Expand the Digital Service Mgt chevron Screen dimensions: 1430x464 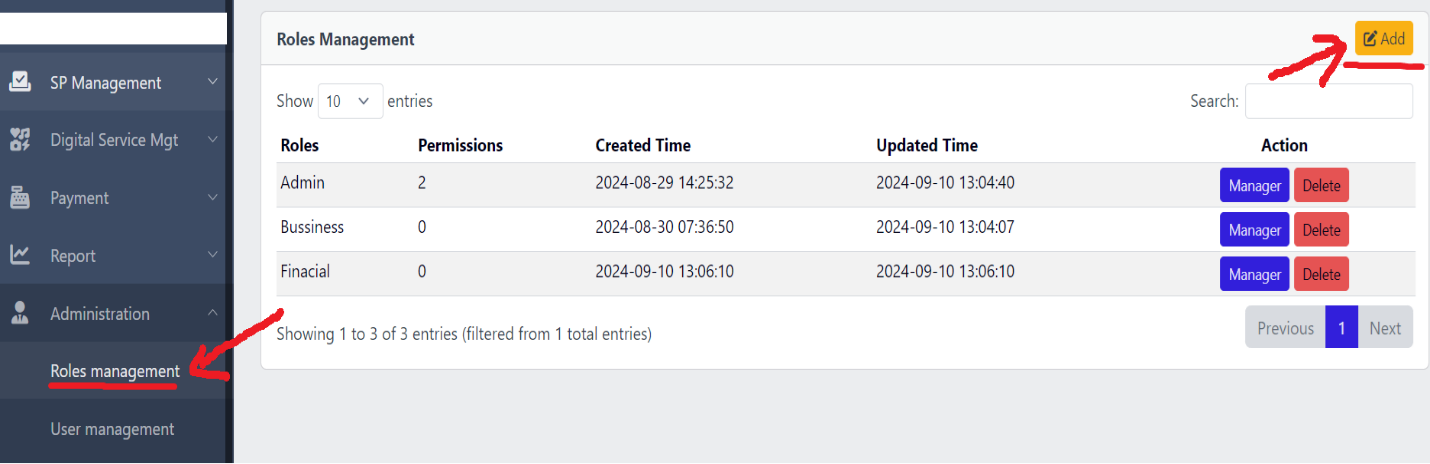(x=212, y=140)
